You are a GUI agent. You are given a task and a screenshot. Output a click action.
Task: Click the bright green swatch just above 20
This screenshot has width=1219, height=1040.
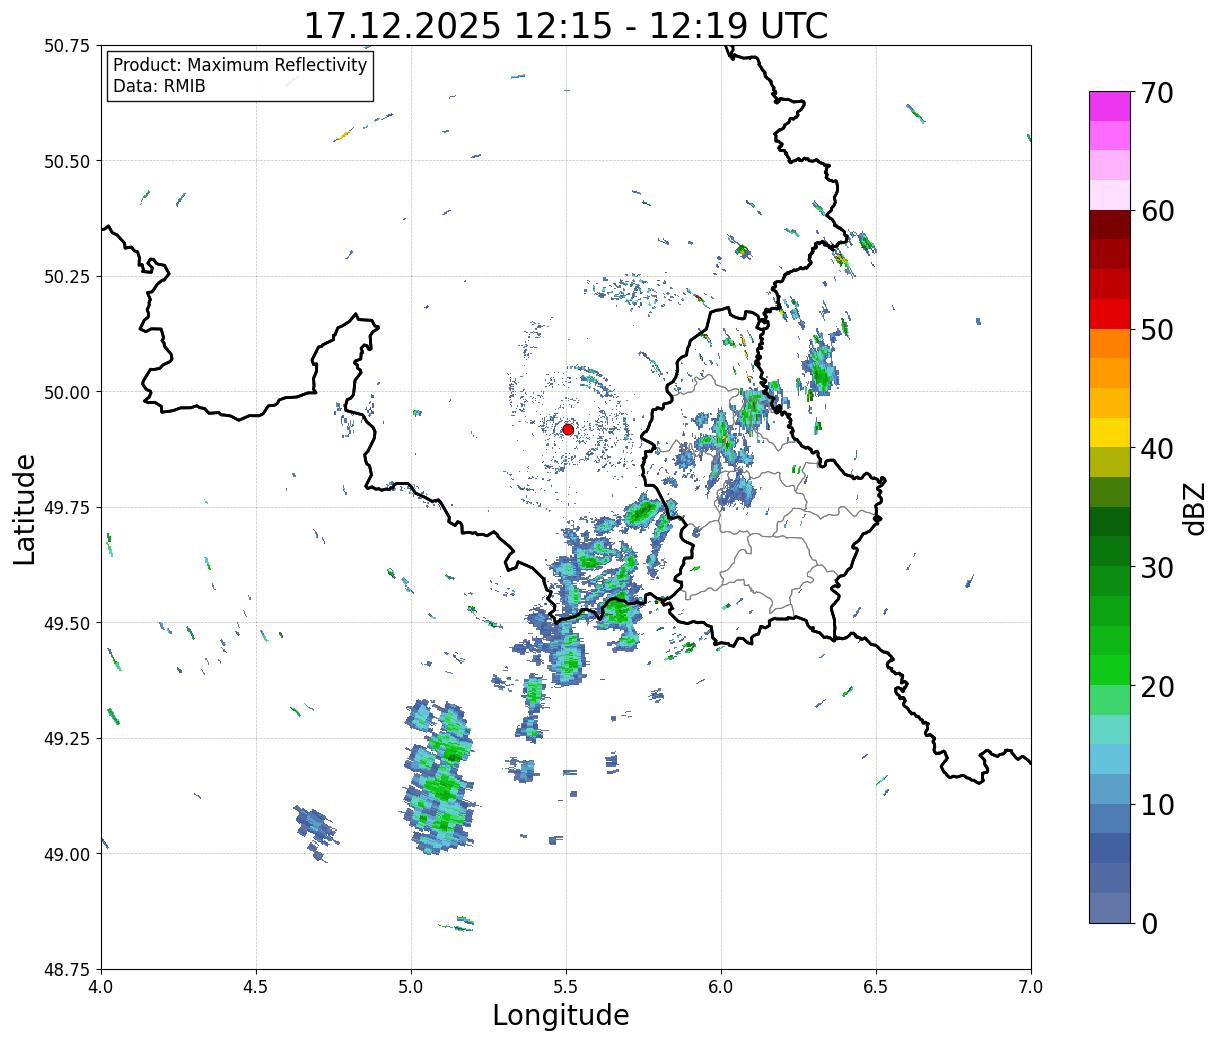1110,669
